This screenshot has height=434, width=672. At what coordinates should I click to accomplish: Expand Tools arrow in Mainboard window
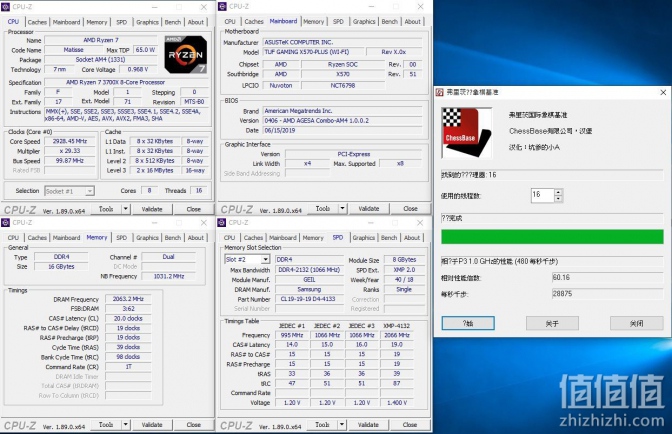coord(342,209)
